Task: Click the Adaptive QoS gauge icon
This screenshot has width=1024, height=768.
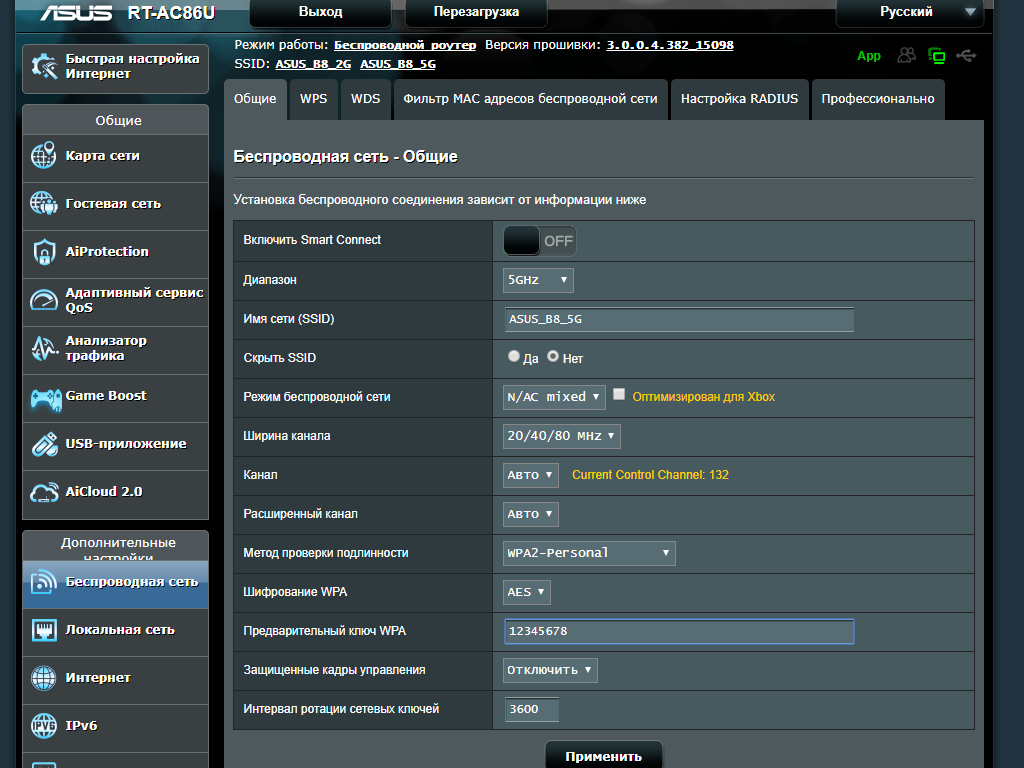Action: coord(44,300)
